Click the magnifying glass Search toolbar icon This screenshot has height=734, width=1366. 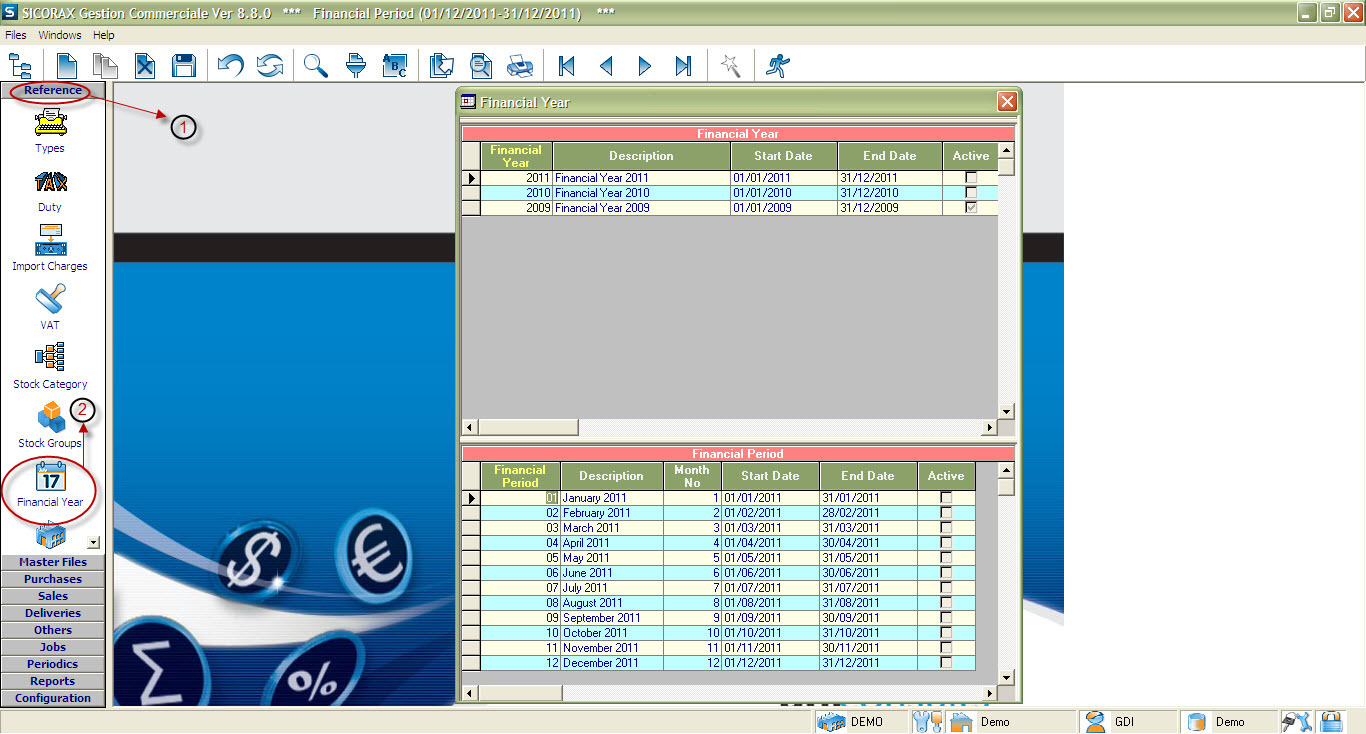[316, 66]
